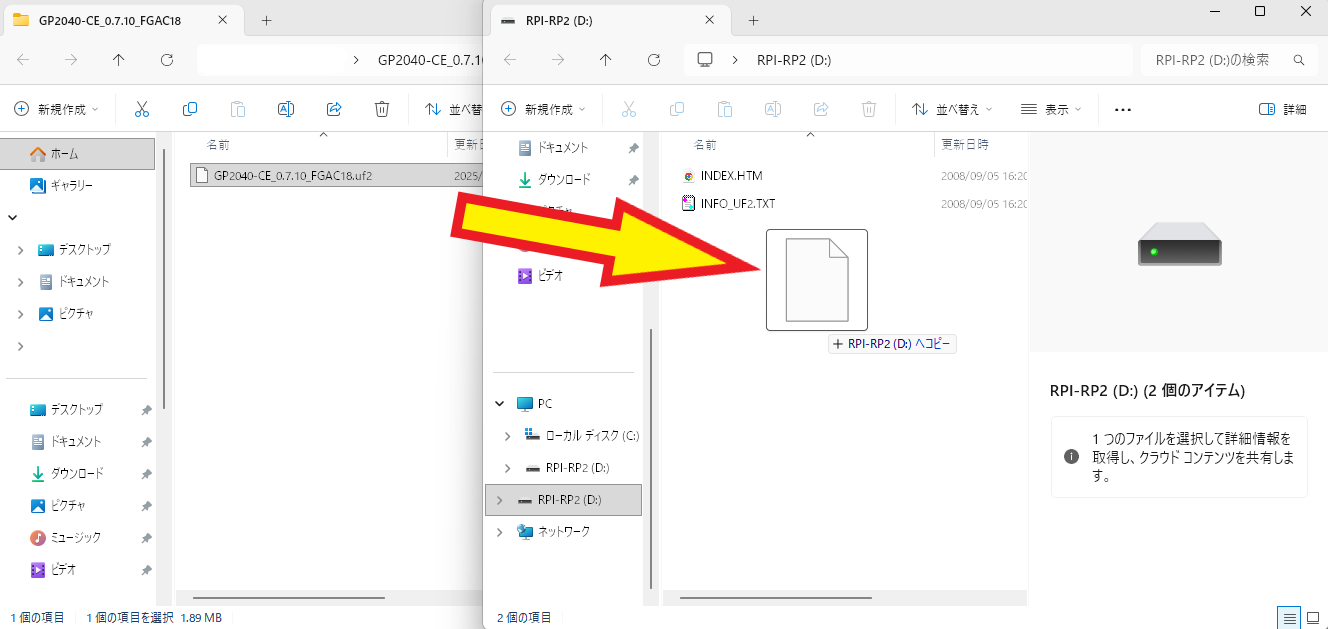Click the share icon in left window toolbar
This screenshot has width=1328, height=629.
pyautogui.click(x=335, y=109)
